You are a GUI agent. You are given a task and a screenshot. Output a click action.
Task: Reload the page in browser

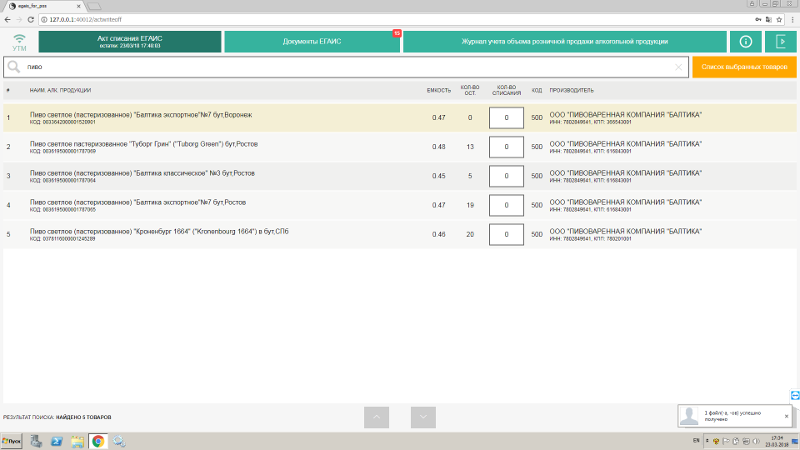coord(31,19)
